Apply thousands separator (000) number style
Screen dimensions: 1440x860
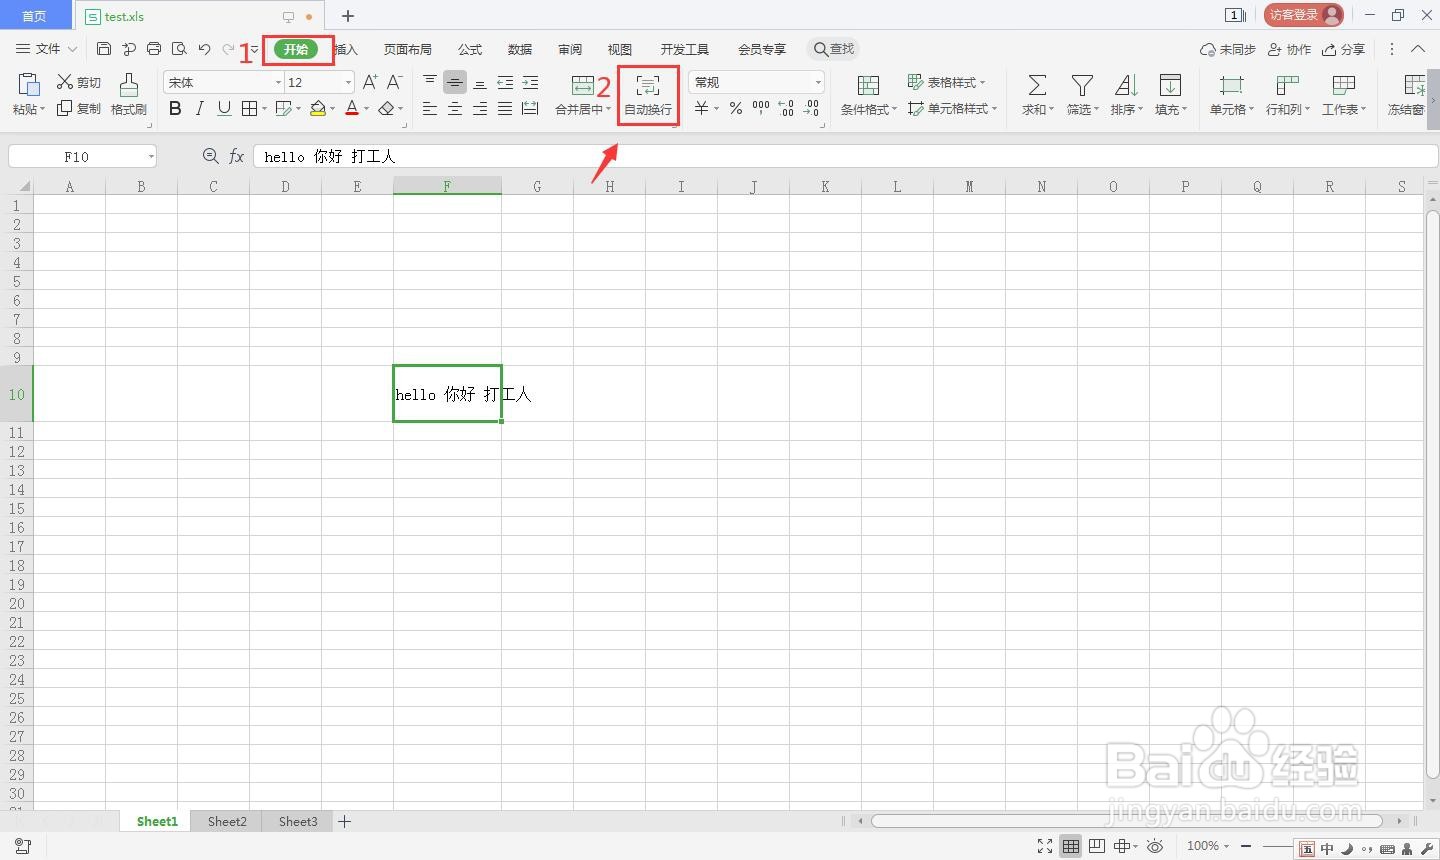click(761, 108)
